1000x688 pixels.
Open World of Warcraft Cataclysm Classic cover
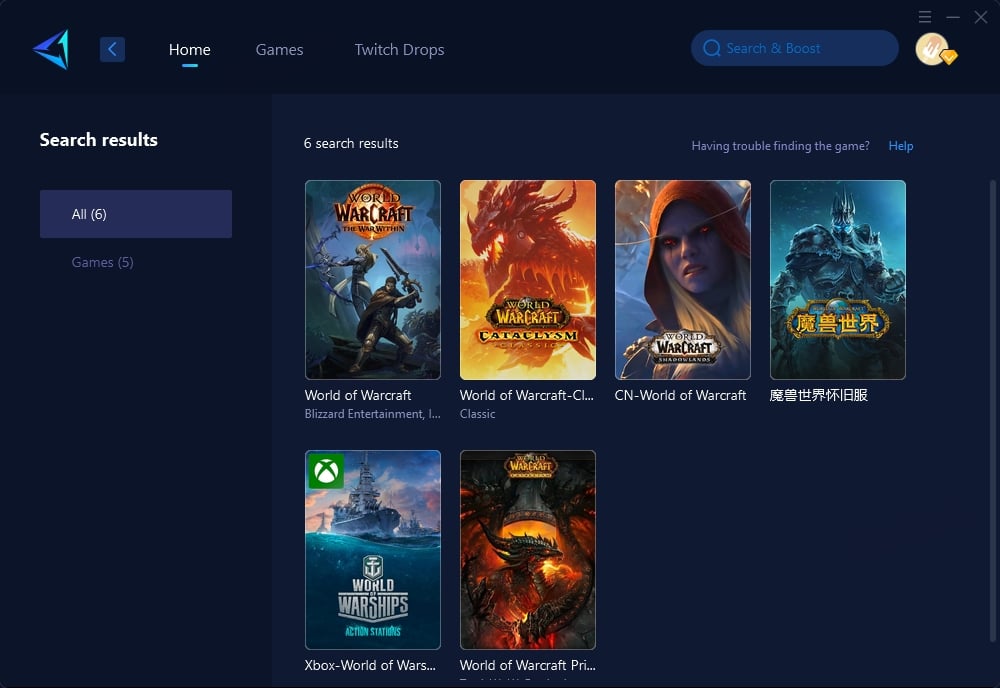pos(527,280)
